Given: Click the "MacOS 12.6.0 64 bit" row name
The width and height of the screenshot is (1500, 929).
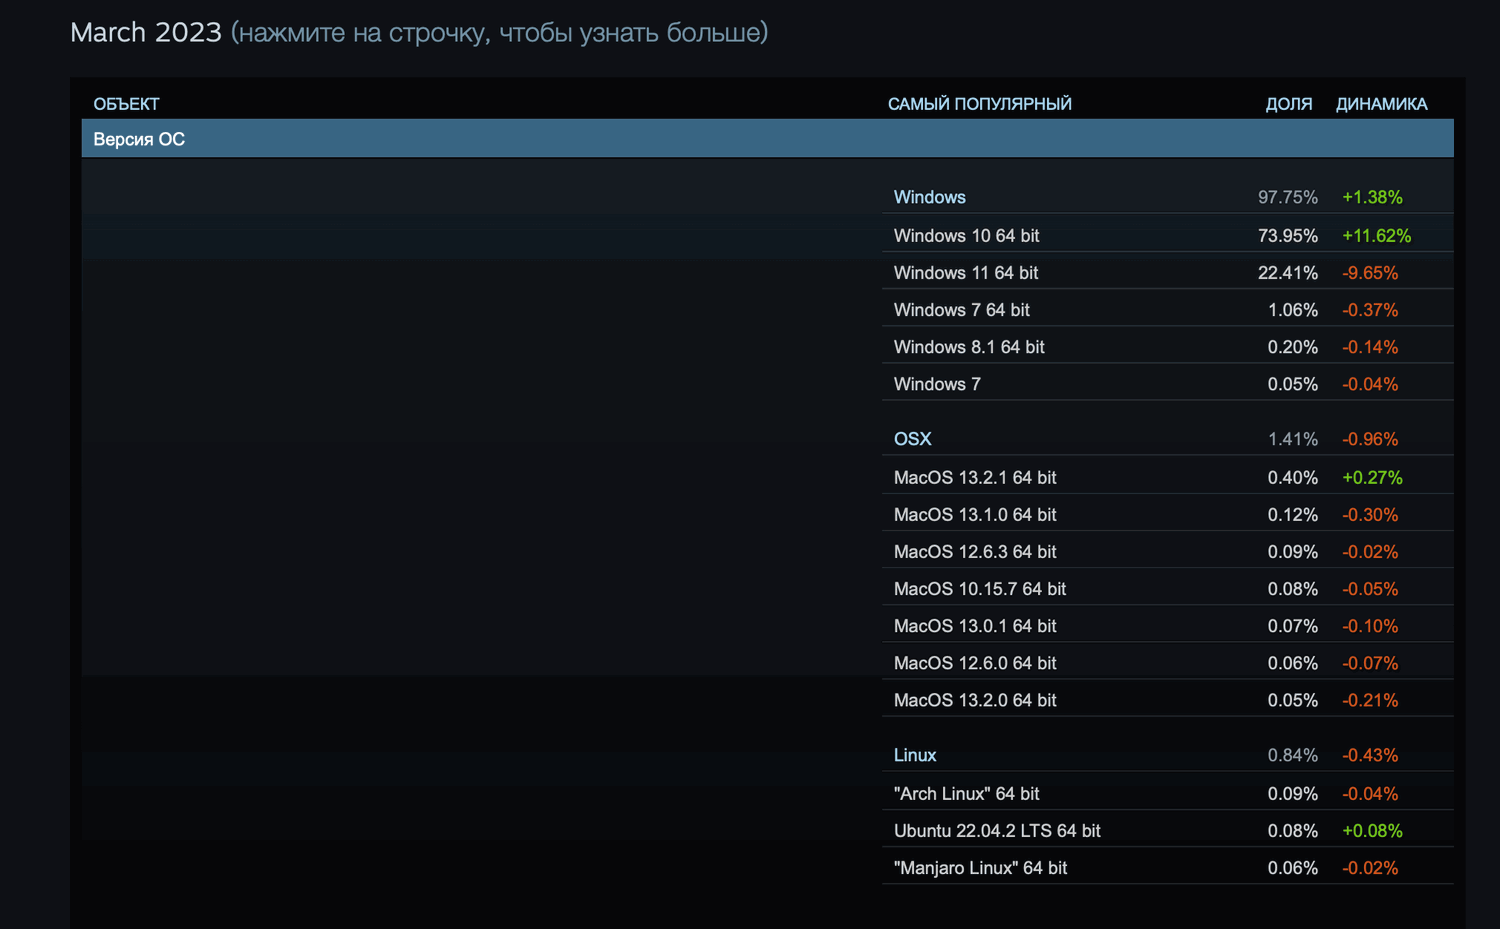Looking at the screenshot, I should pyautogui.click(x=975, y=663).
